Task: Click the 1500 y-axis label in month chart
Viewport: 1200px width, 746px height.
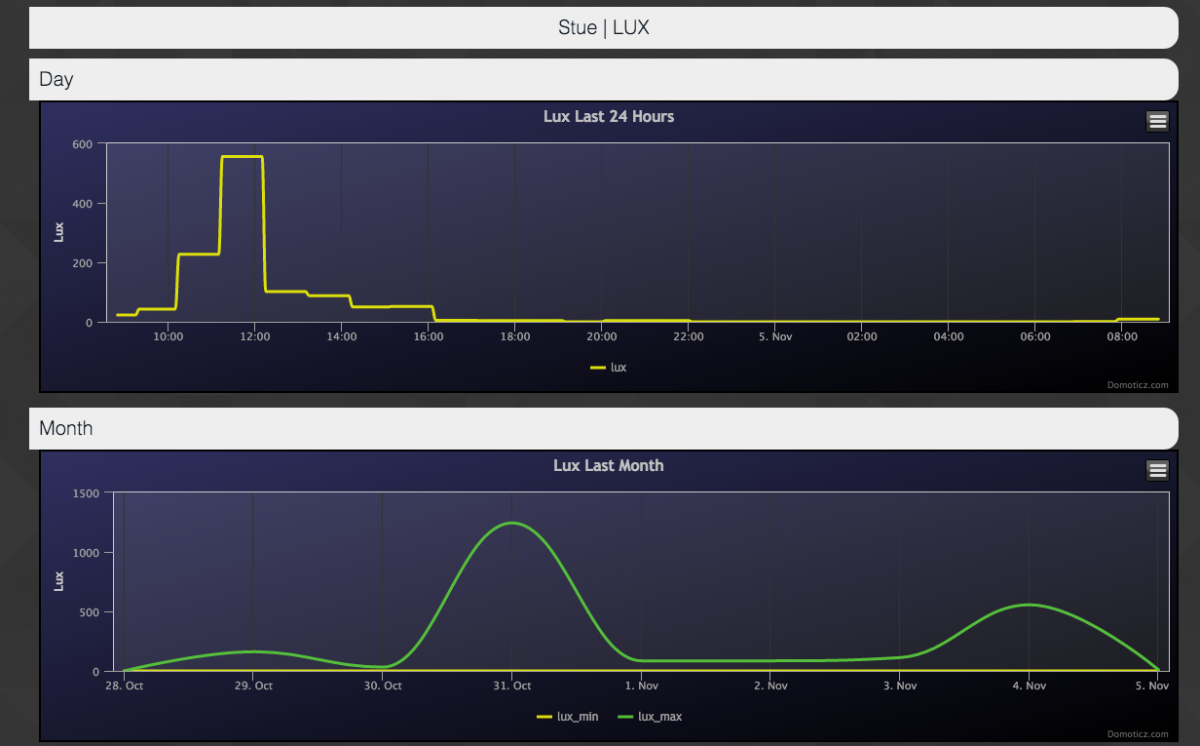Action: point(84,493)
